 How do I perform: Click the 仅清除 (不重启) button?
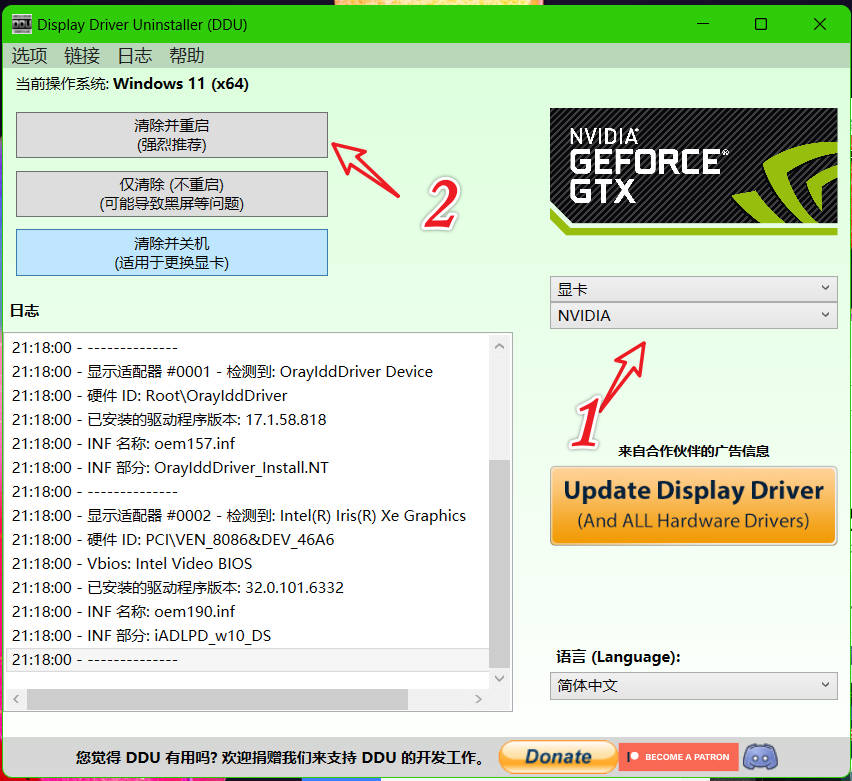[172, 194]
